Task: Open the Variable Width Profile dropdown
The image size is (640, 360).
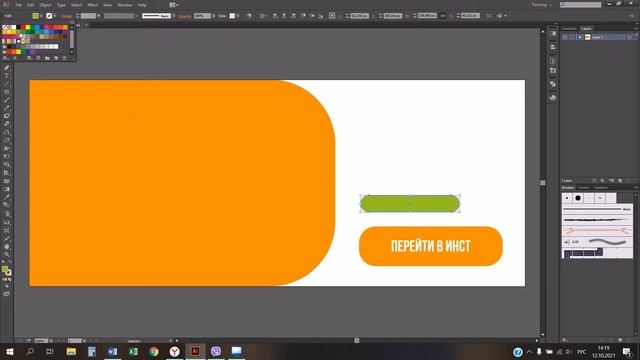Action: [x=137, y=16]
